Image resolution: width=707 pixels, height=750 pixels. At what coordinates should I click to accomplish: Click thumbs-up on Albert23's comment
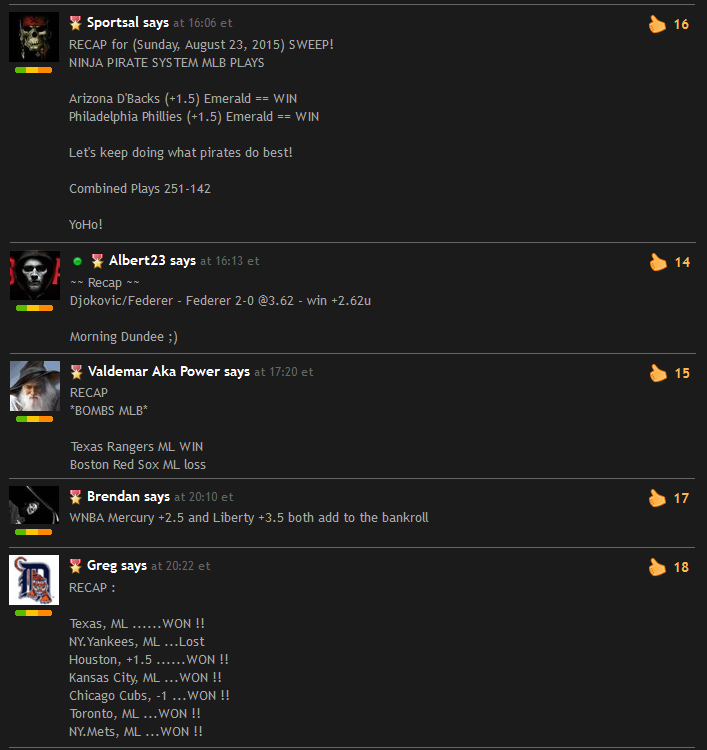[658, 262]
